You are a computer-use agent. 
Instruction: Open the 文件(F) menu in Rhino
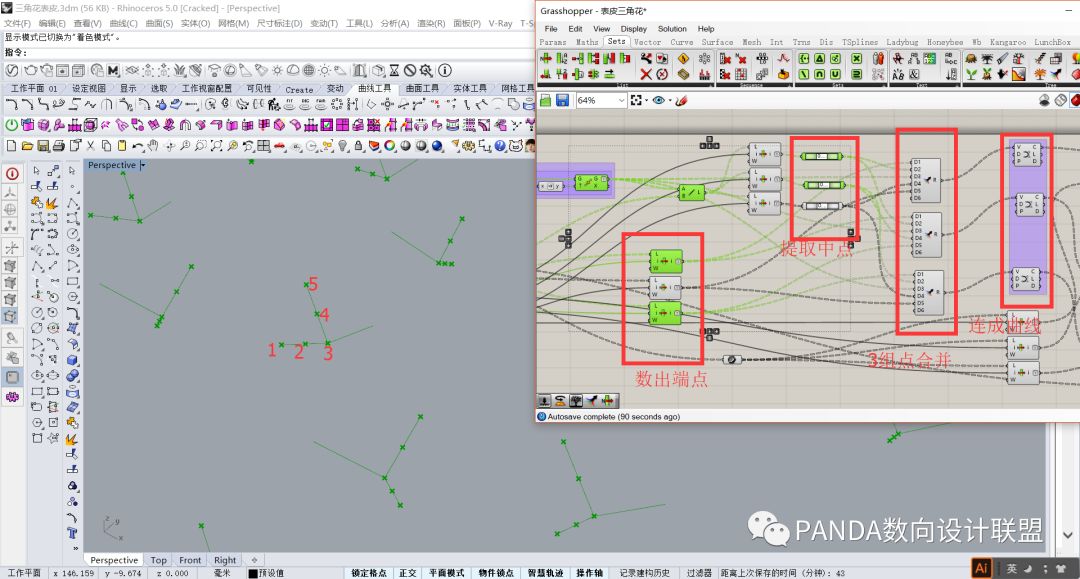pos(17,23)
